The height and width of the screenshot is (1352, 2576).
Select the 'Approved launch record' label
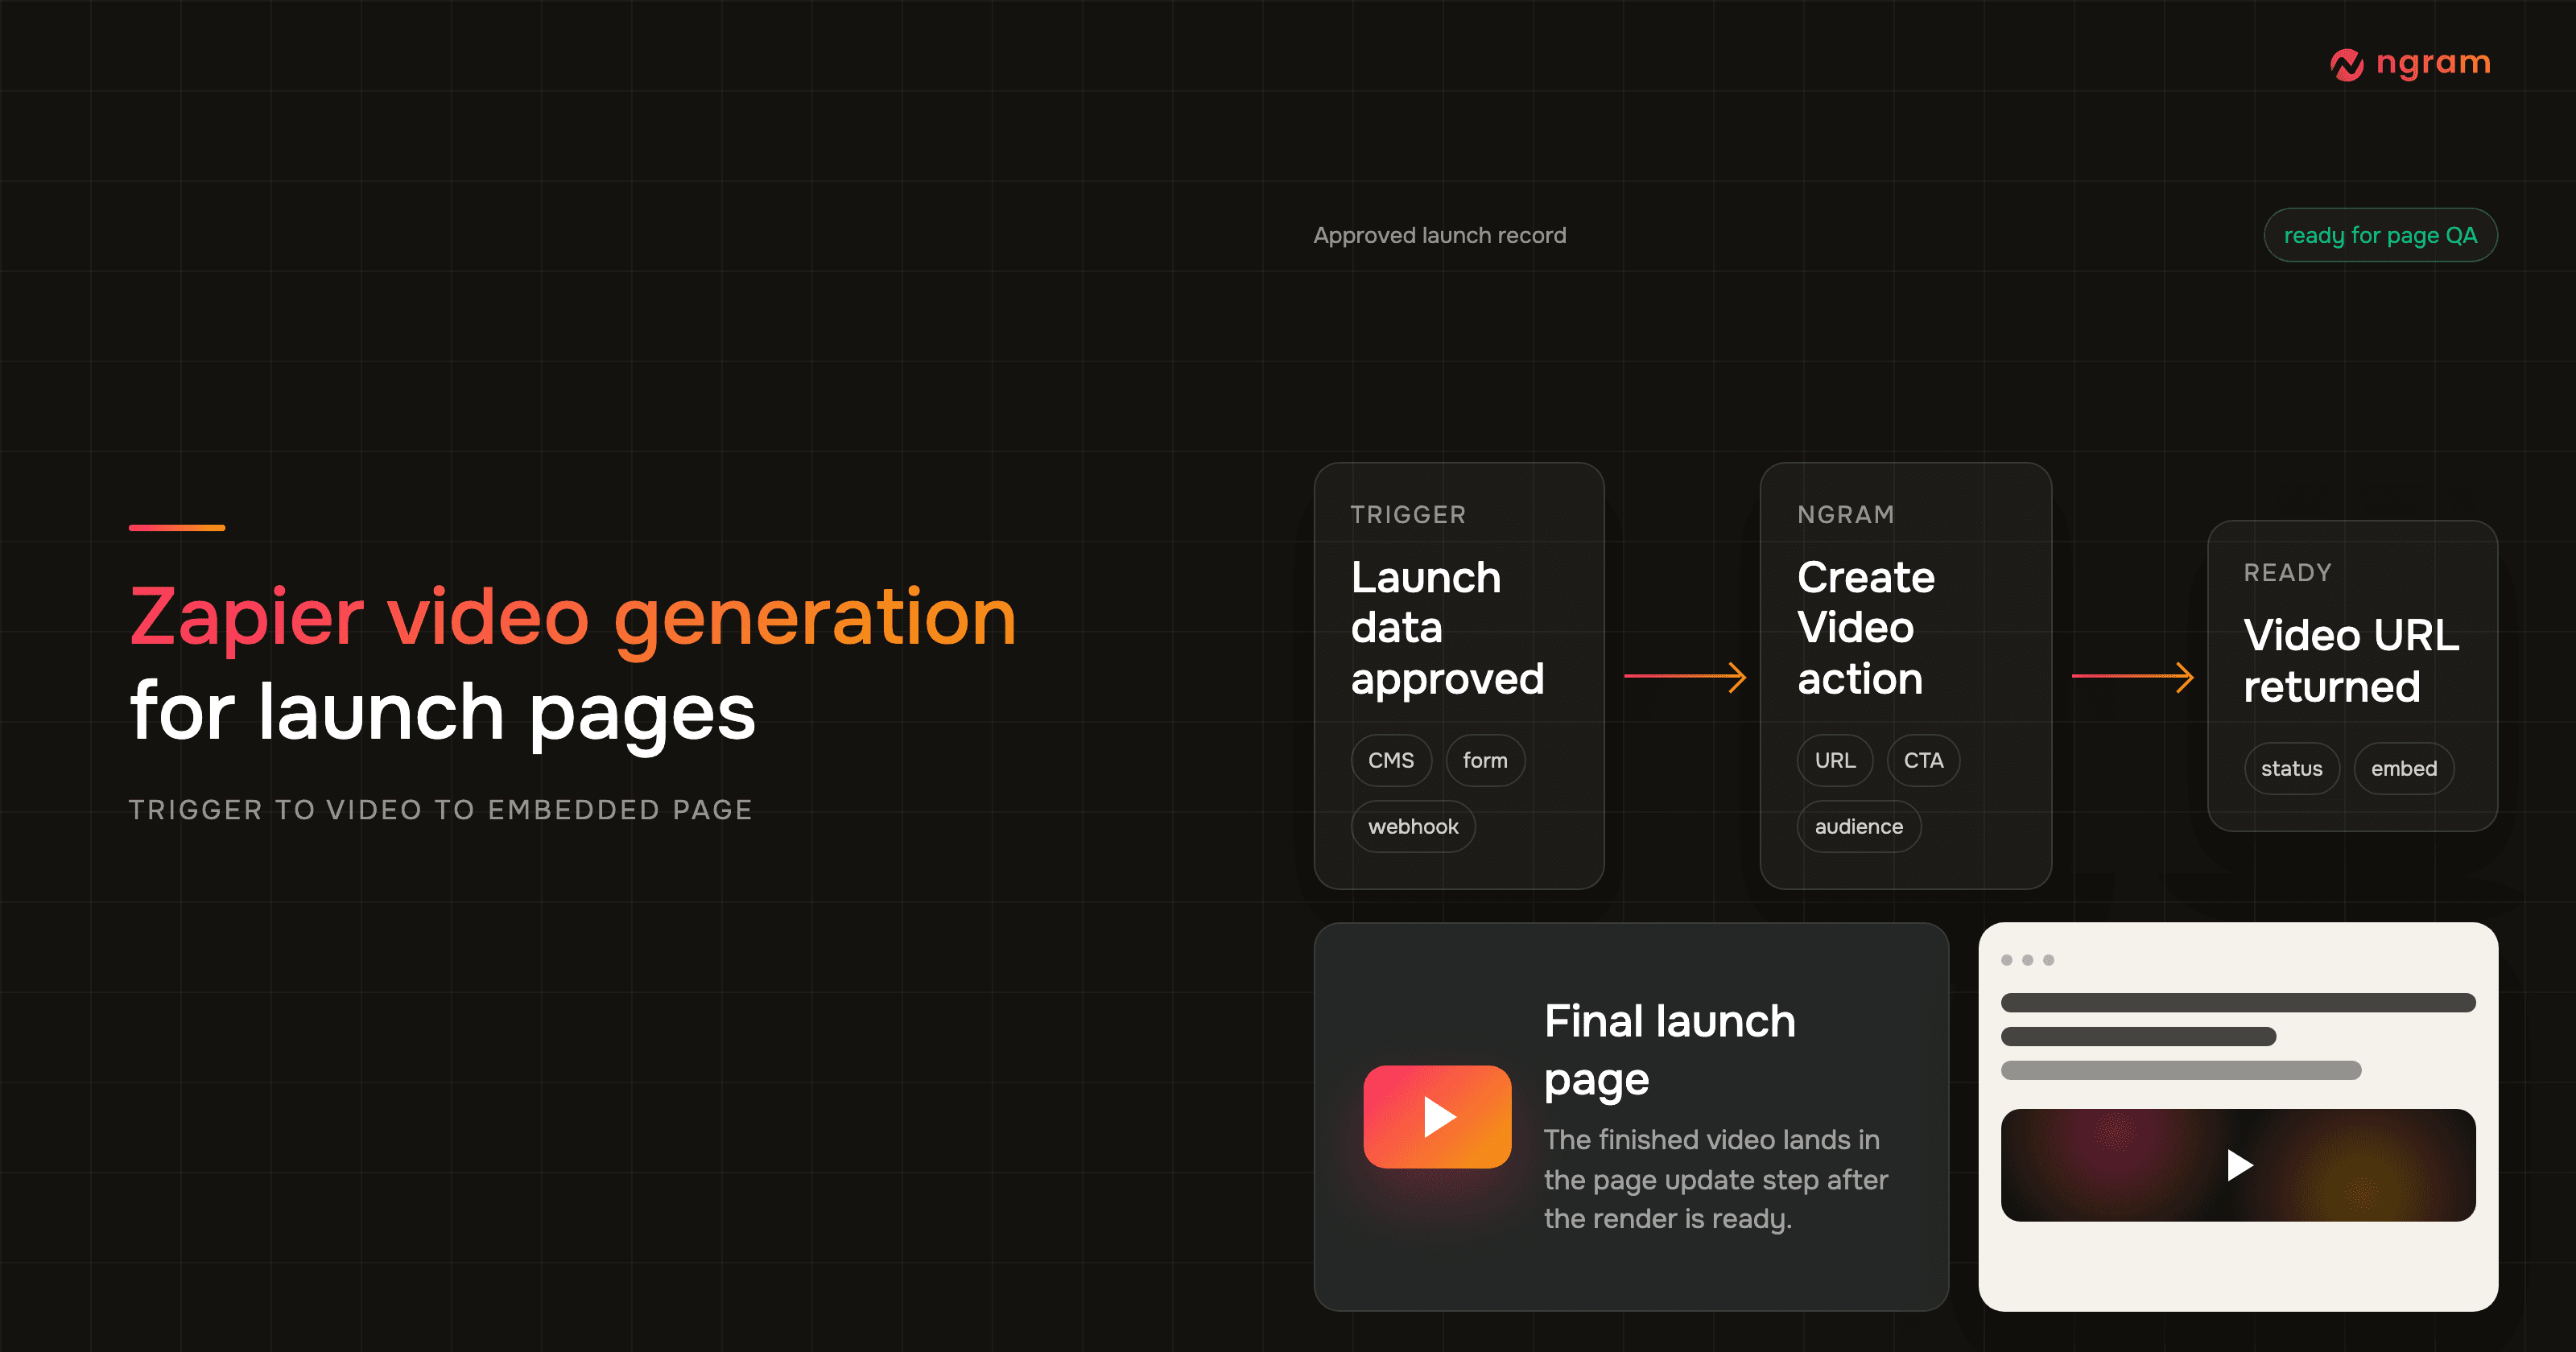point(1439,235)
